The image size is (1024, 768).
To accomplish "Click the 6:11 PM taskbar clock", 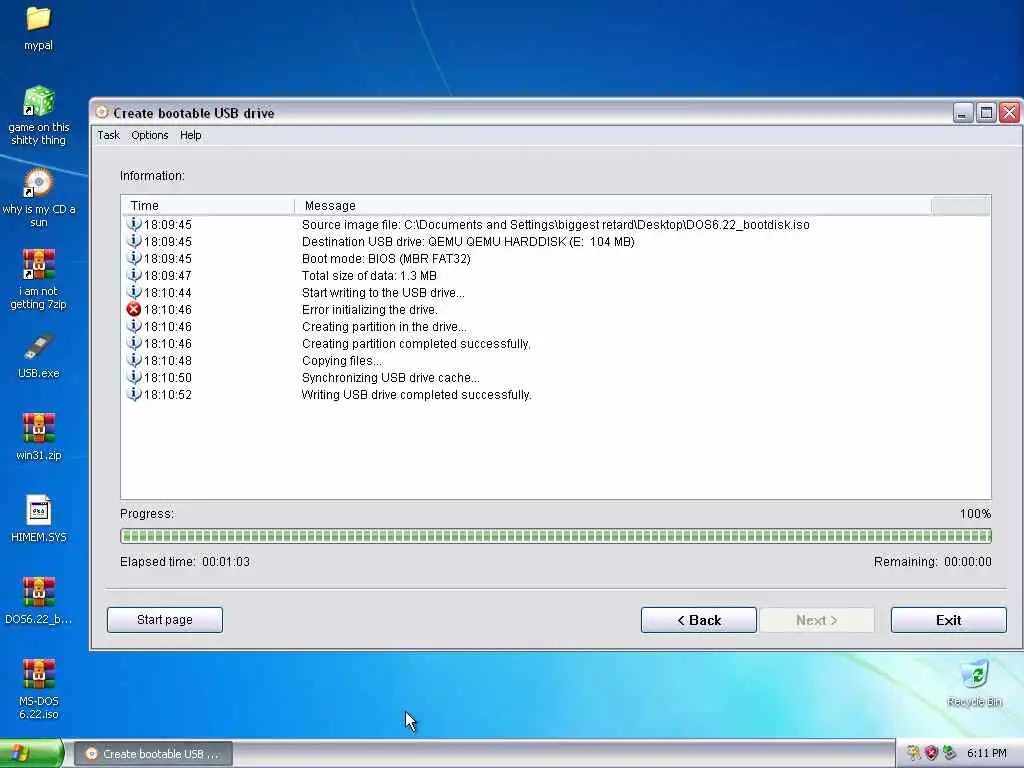I will 987,753.
